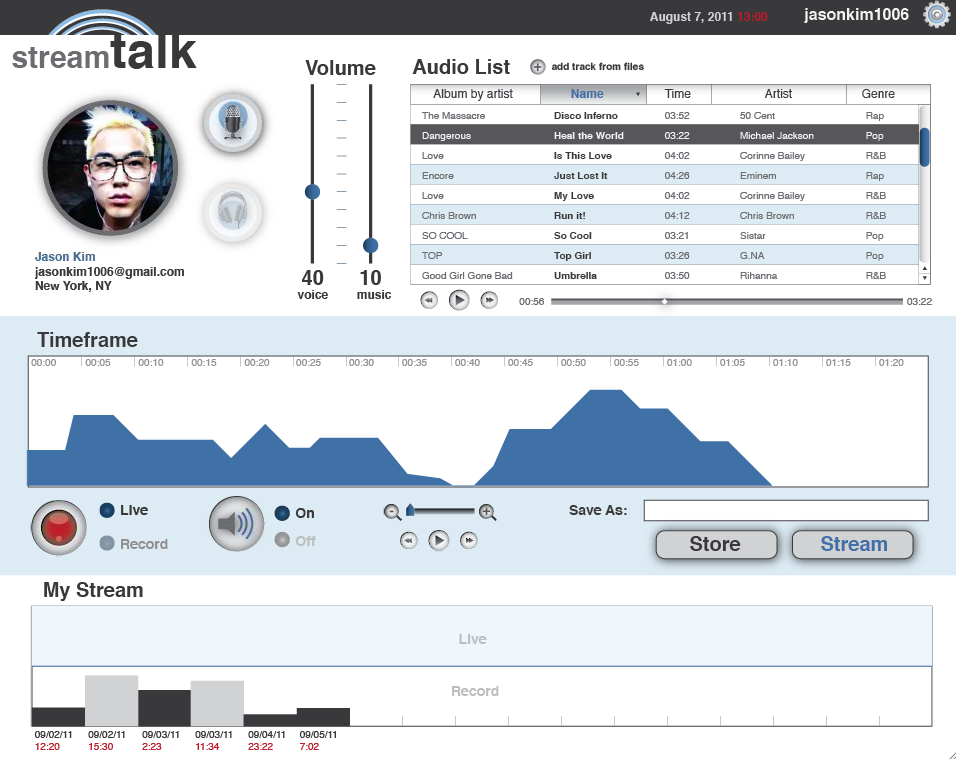This screenshot has width=956, height=759.
Task: Fast-forward the timeframe playback
Action: 468,540
